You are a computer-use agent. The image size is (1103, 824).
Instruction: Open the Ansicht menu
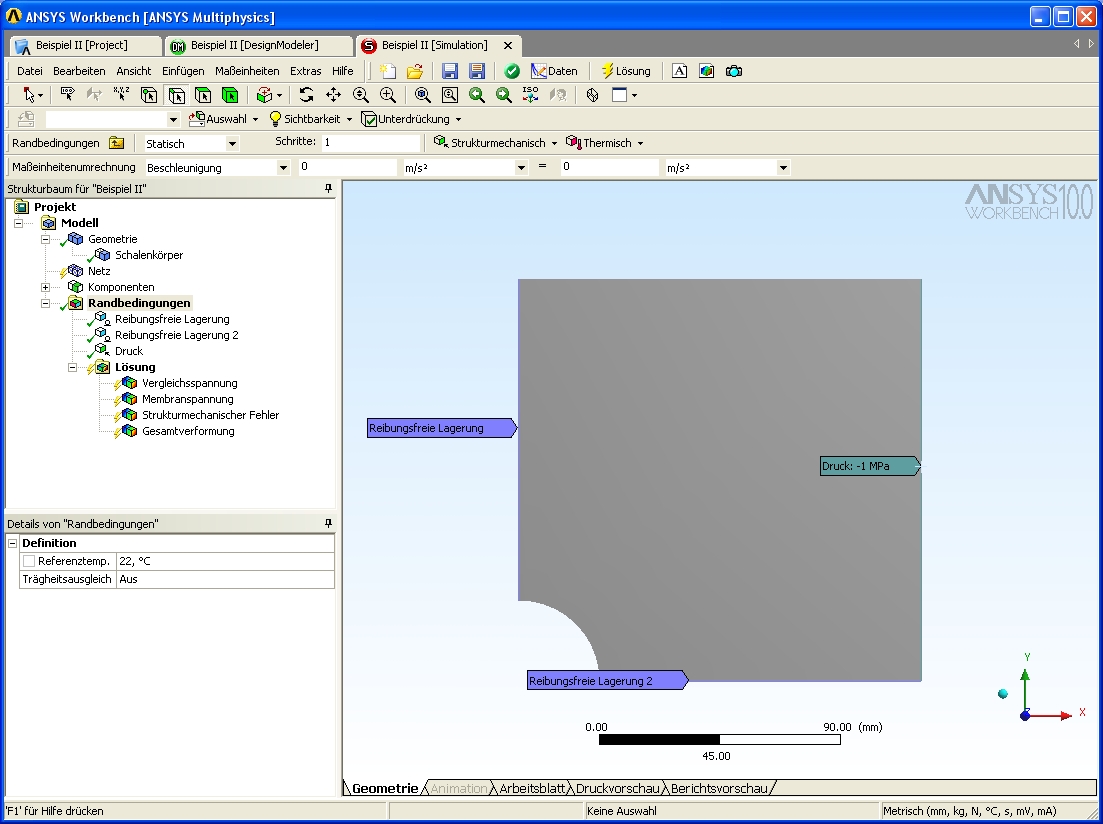coord(134,71)
